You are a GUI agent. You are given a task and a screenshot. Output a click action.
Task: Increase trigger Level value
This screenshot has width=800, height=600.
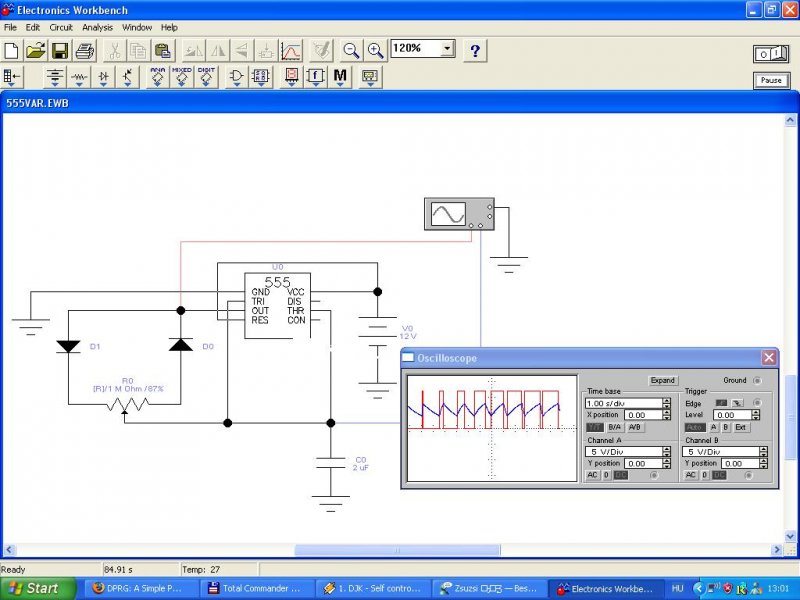point(756,412)
